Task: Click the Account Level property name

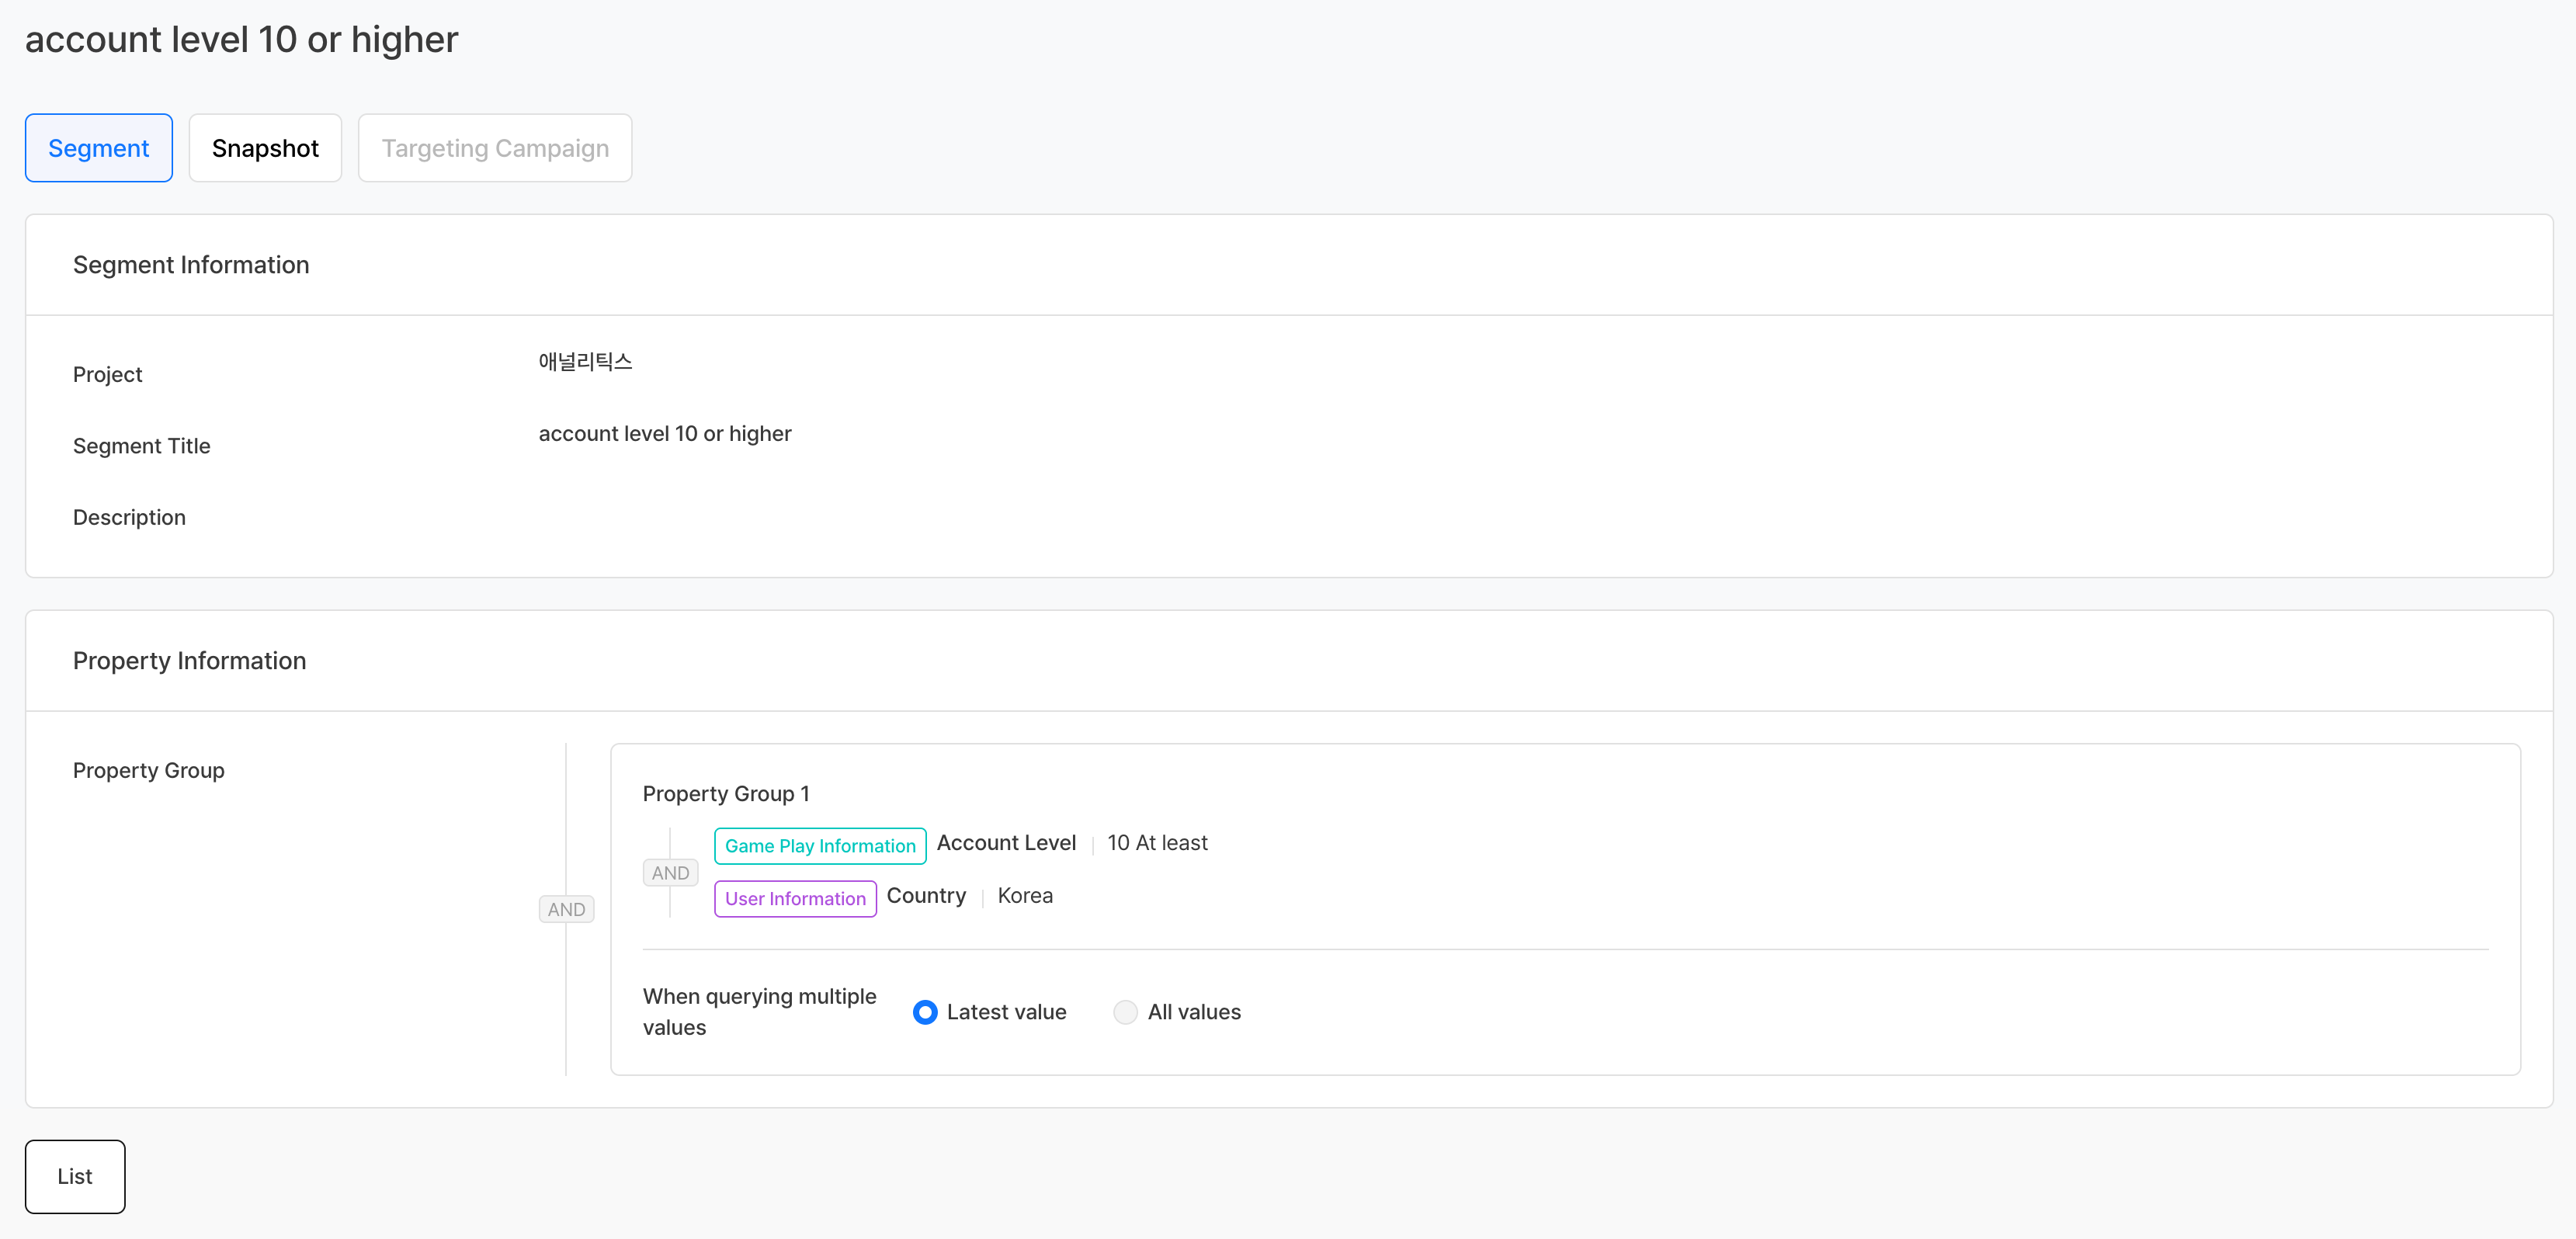Action: pyautogui.click(x=1006, y=843)
